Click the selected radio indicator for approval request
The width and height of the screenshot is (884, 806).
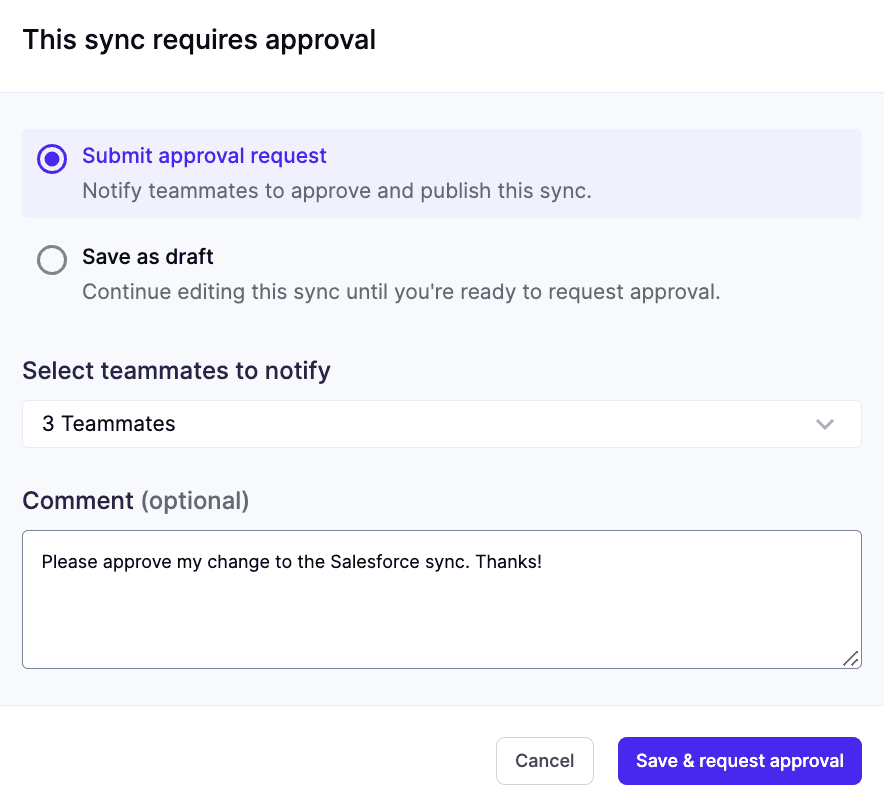[x=51, y=159]
